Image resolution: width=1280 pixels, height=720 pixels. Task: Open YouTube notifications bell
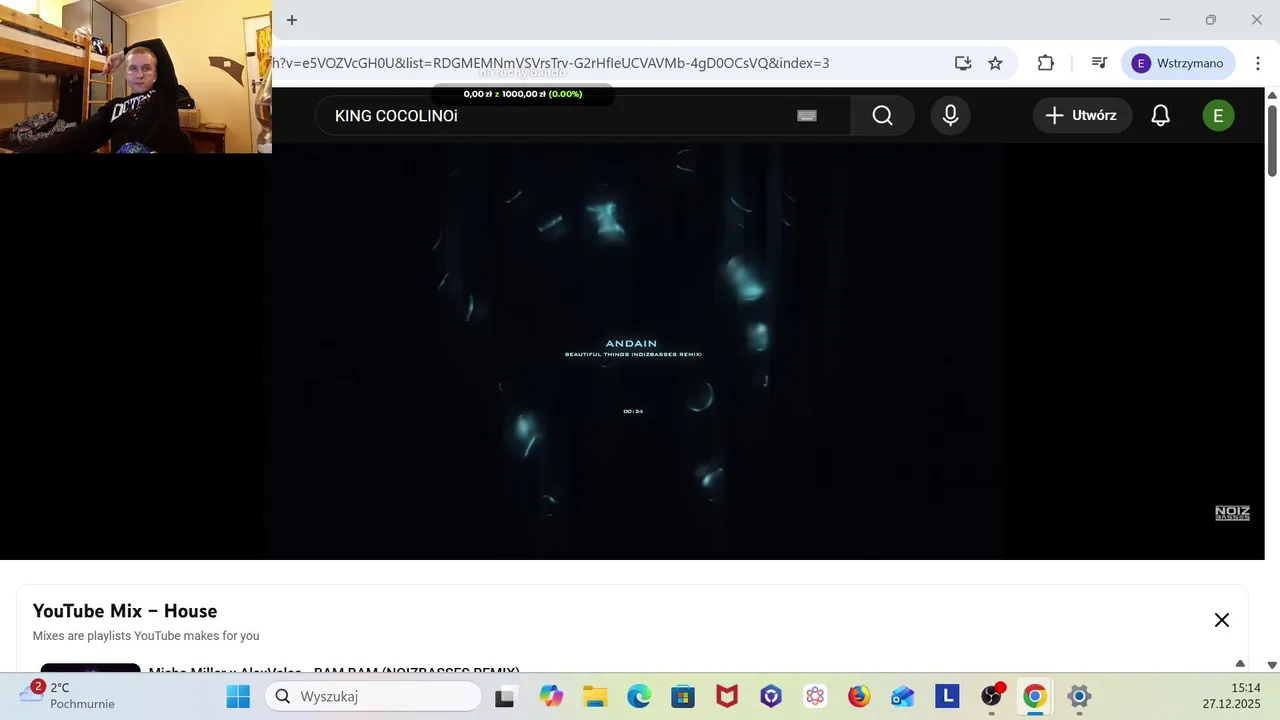1160,116
